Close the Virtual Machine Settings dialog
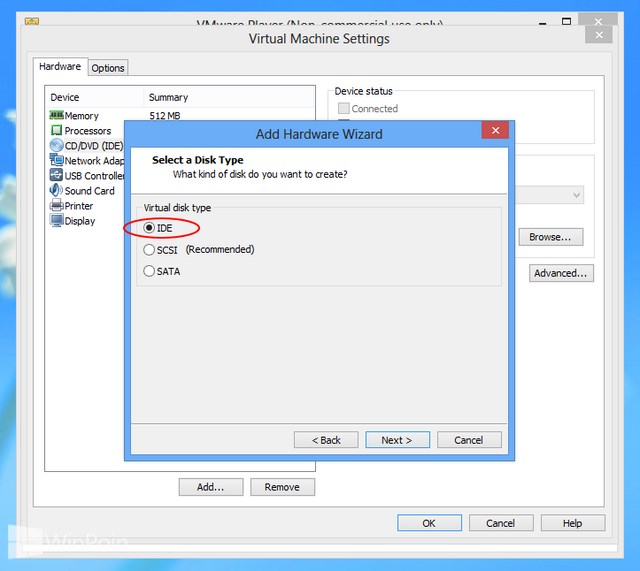Image resolution: width=640 pixels, height=571 pixels. tap(598, 35)
